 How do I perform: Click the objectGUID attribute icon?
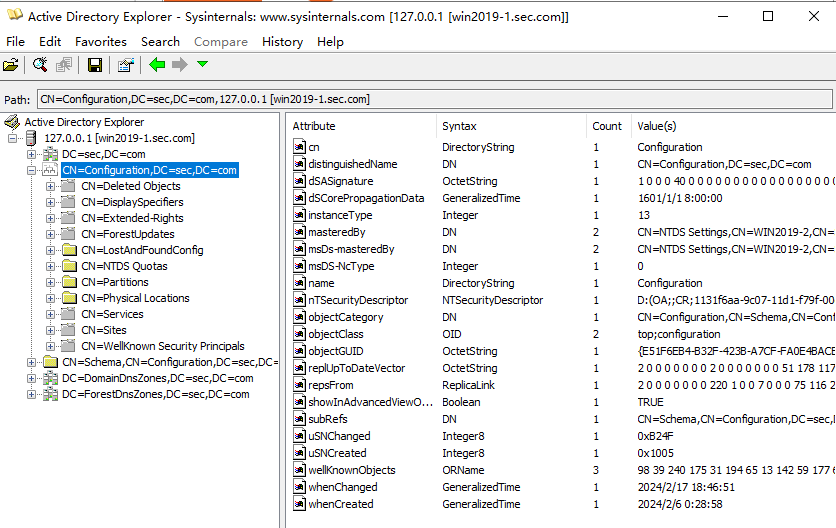(x=299, y=351)
